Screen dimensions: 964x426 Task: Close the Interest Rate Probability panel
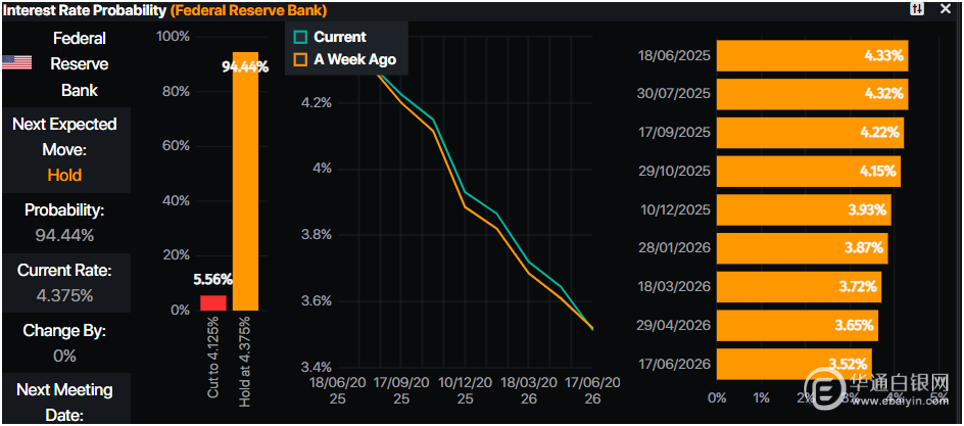[x=945, y=9]
